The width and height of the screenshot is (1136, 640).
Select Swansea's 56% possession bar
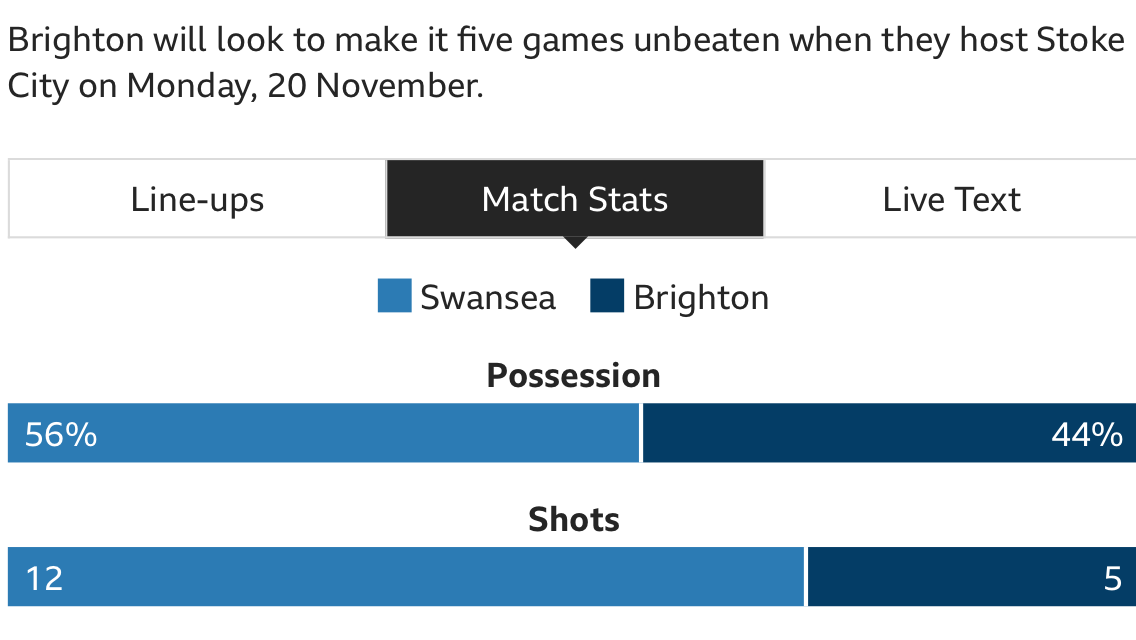(x=324, y=433)
